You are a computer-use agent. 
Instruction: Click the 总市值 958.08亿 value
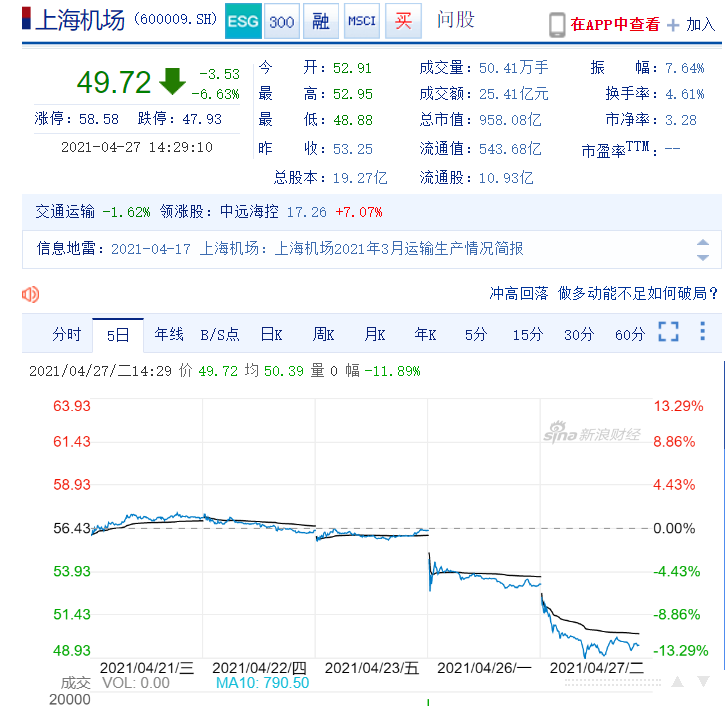tap(510, 120)
